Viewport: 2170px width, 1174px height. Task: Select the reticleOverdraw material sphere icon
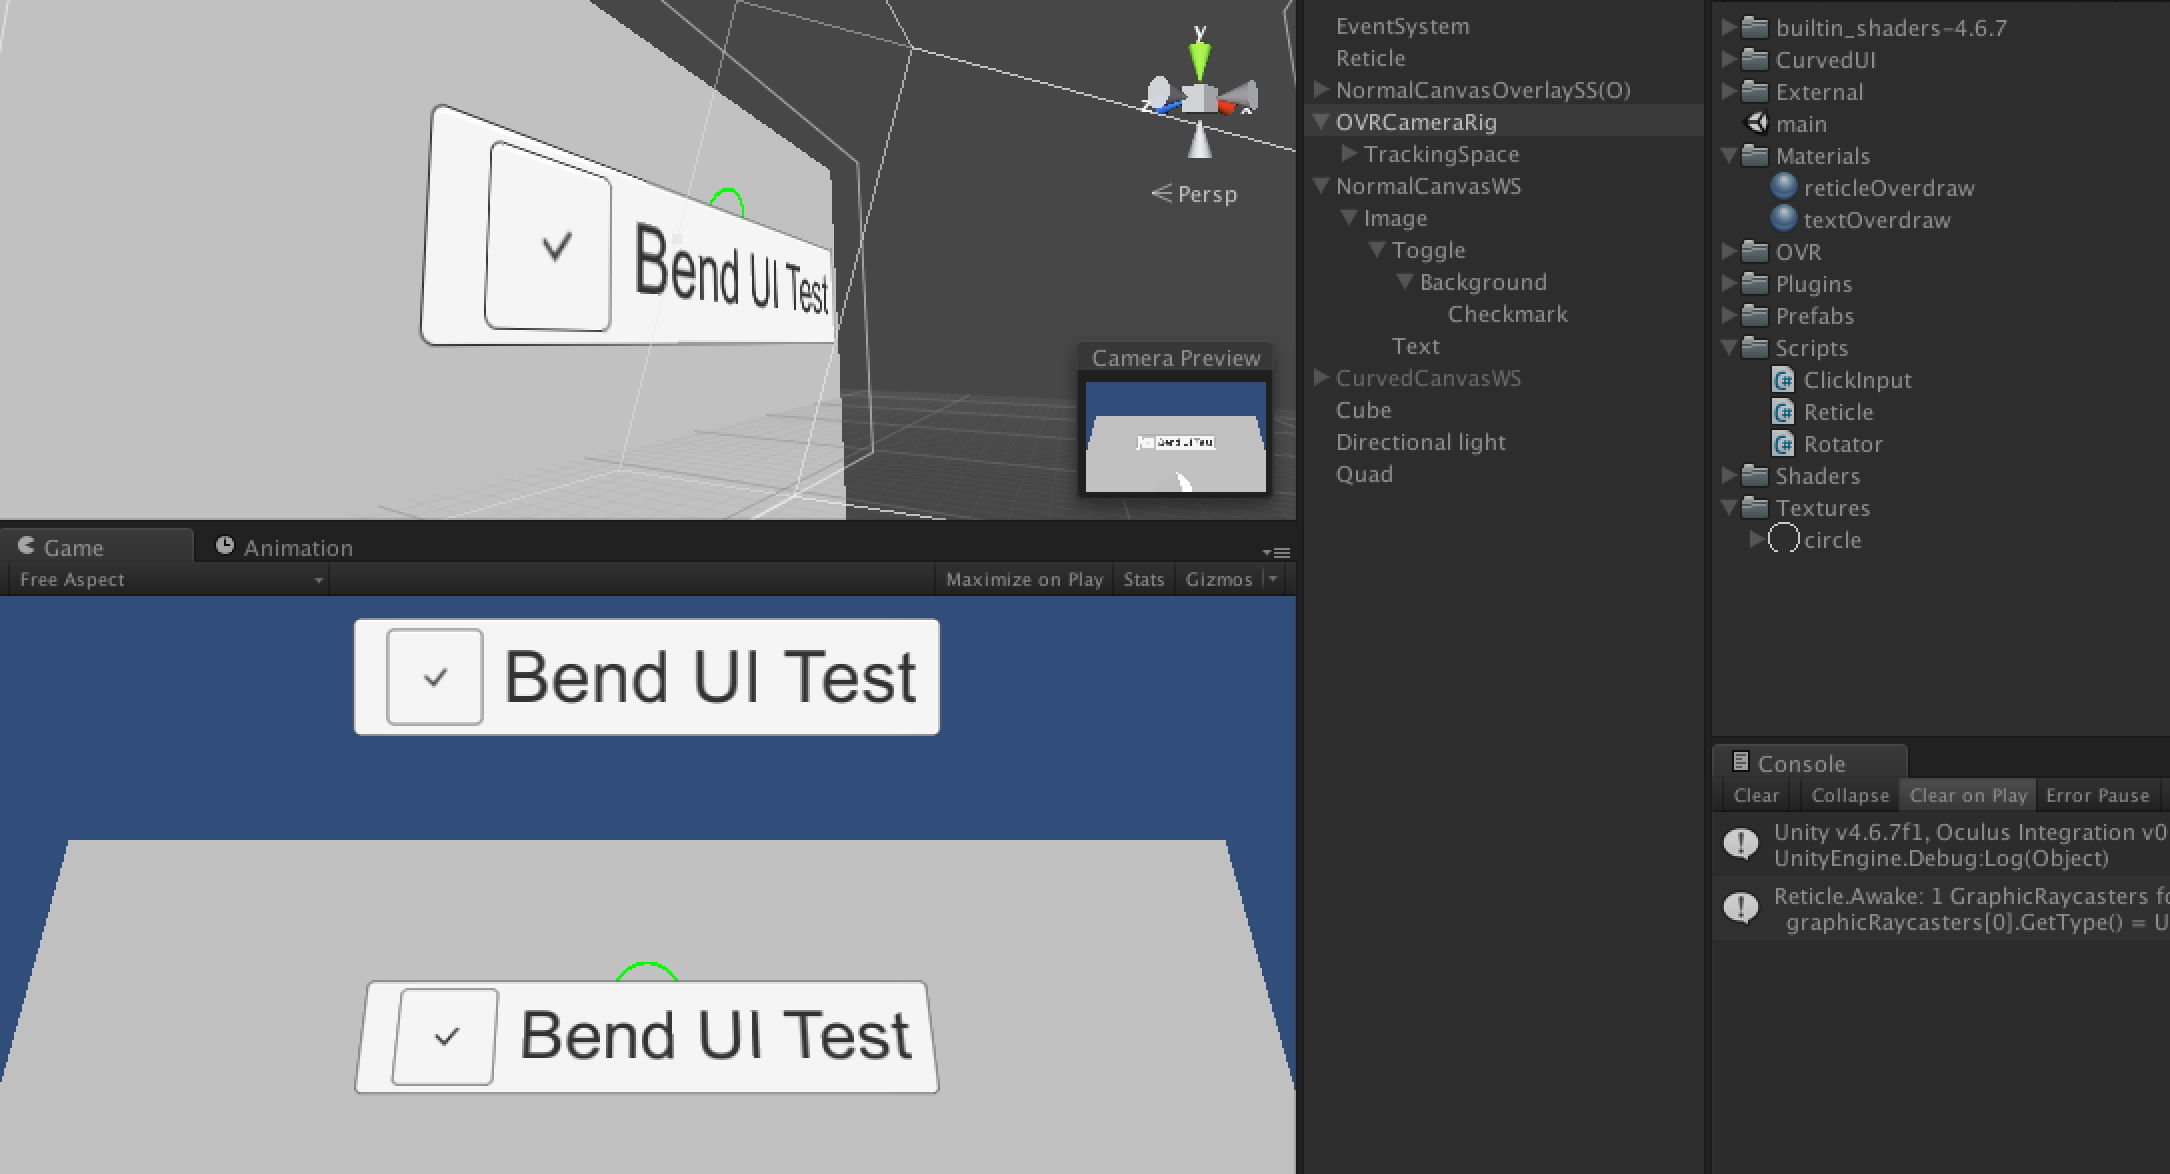tap(1784, 187)
